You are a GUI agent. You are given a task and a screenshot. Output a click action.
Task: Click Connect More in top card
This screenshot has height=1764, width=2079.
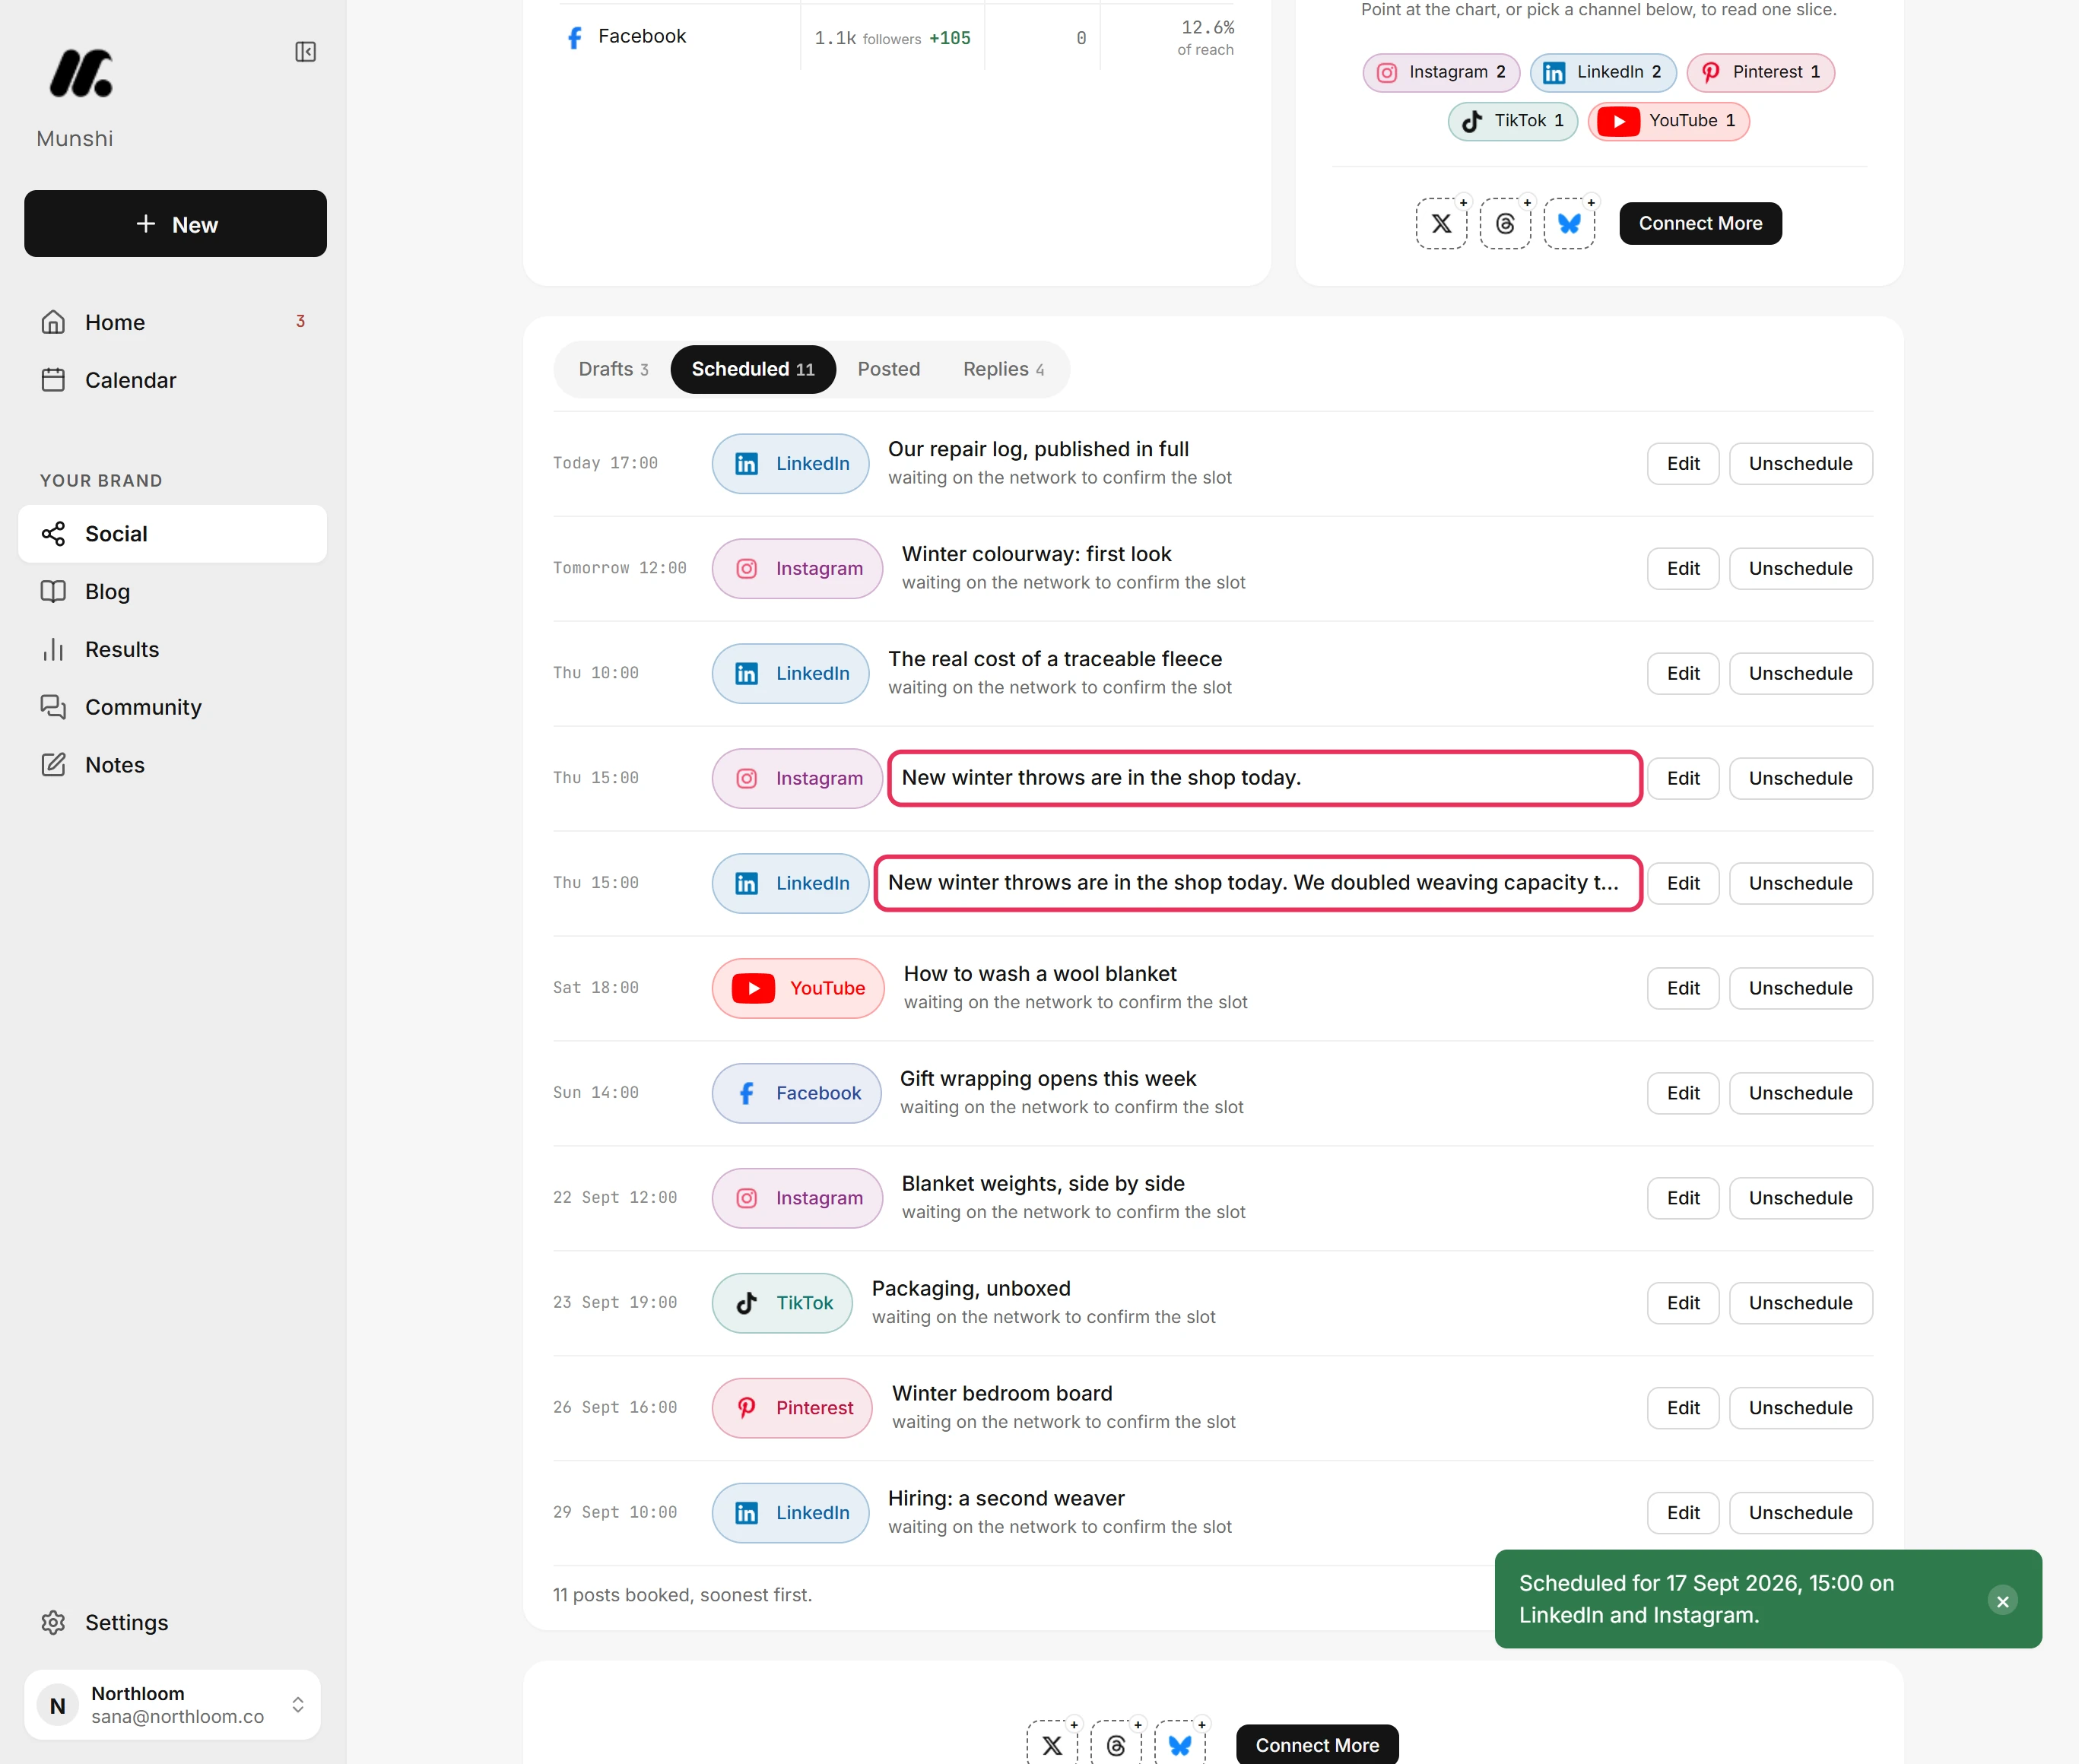tap(1700, 223)
